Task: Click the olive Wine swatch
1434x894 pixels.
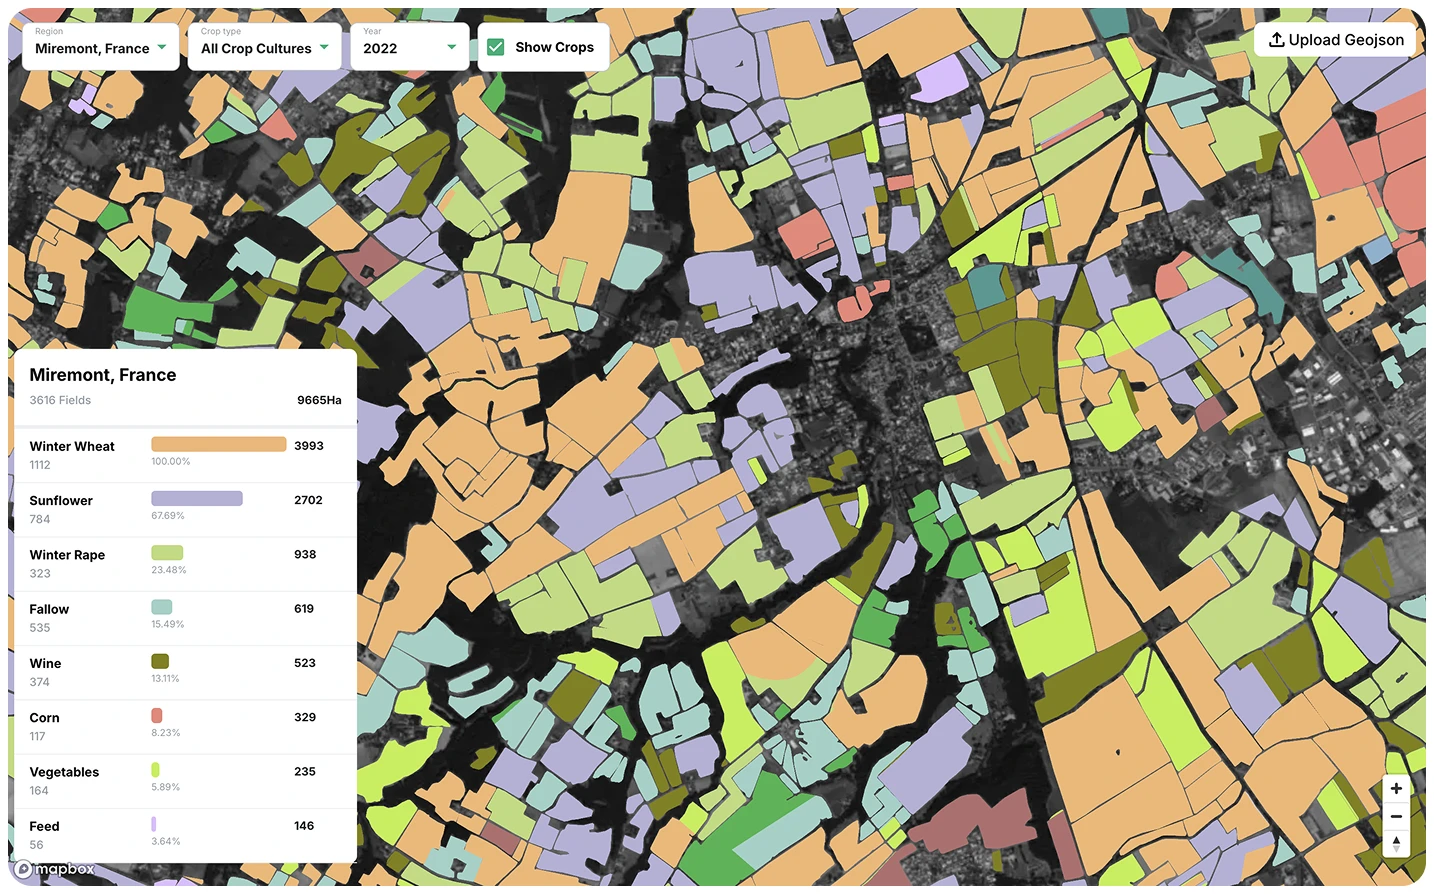Action: pos(160,661)
